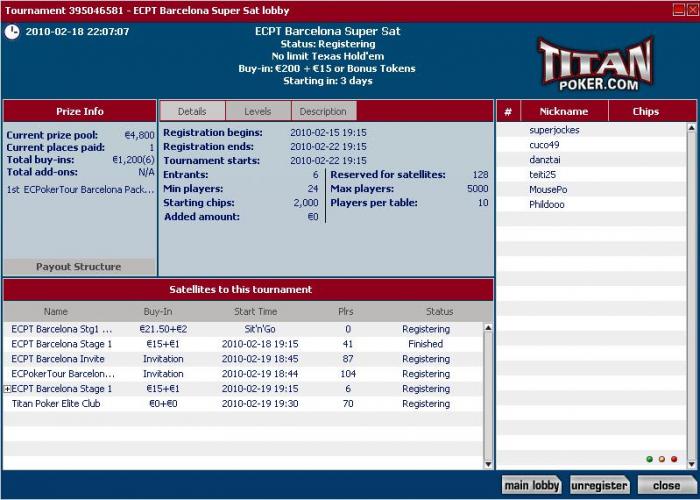Click Total buy-ins €1,200(6) value
Image resolution: width=700 pixels, height=500 pixels.
[133, 160]
